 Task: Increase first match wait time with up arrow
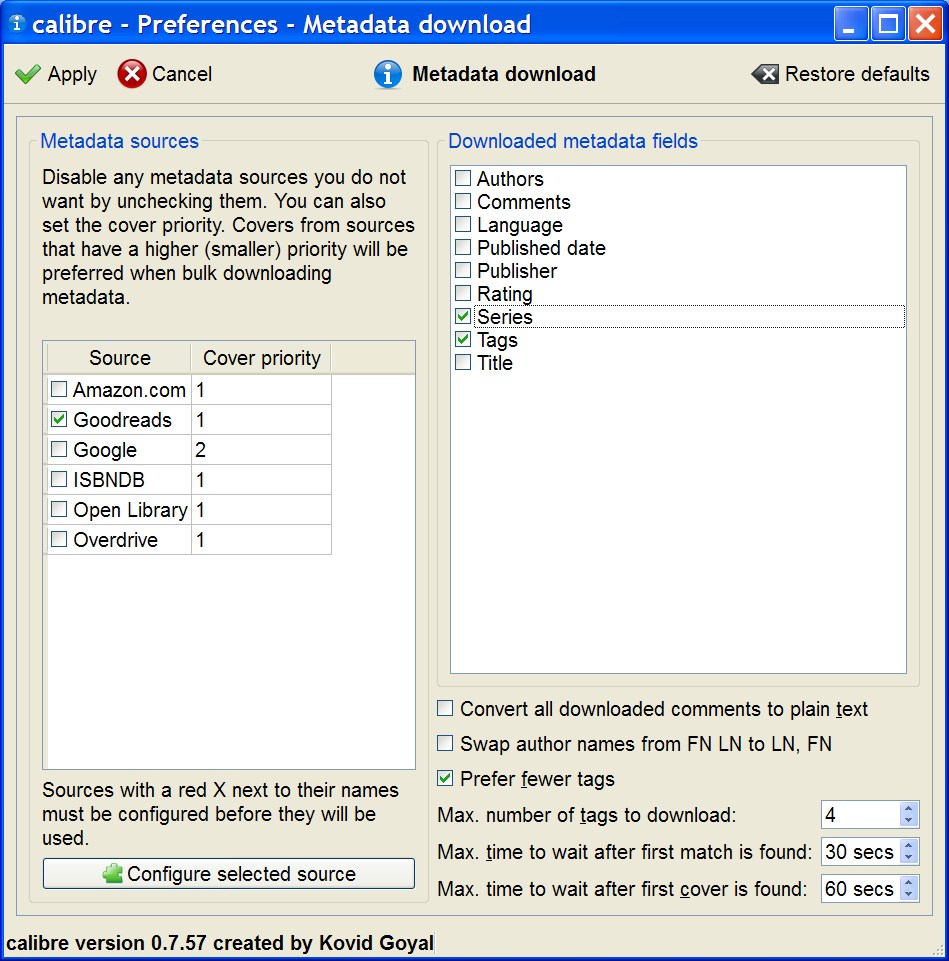[909, 845]
